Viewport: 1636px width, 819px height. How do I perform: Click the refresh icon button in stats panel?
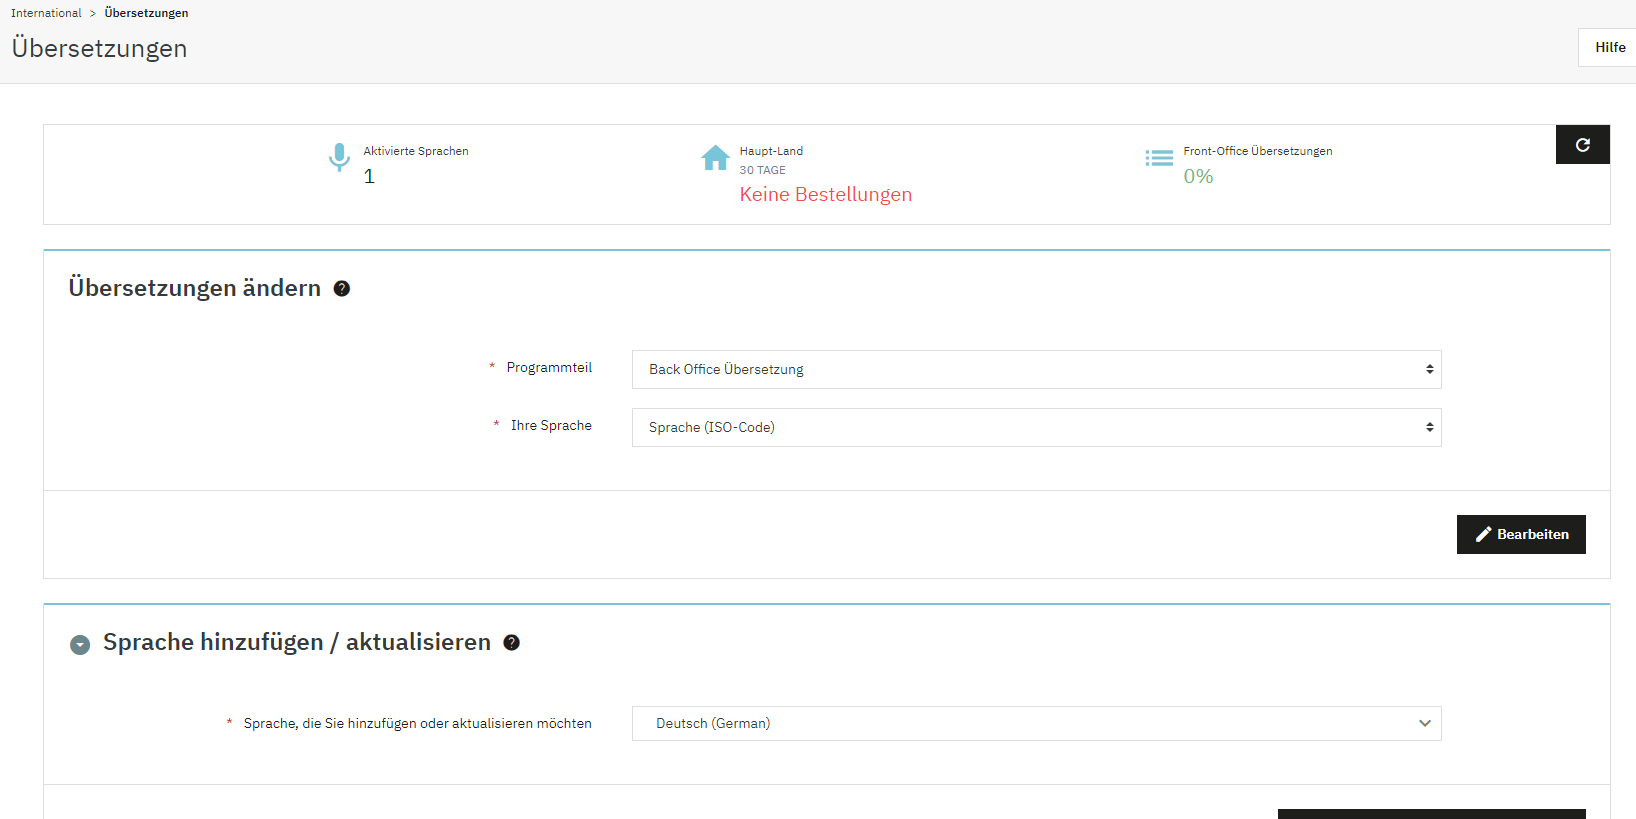tap(1582, 144)
